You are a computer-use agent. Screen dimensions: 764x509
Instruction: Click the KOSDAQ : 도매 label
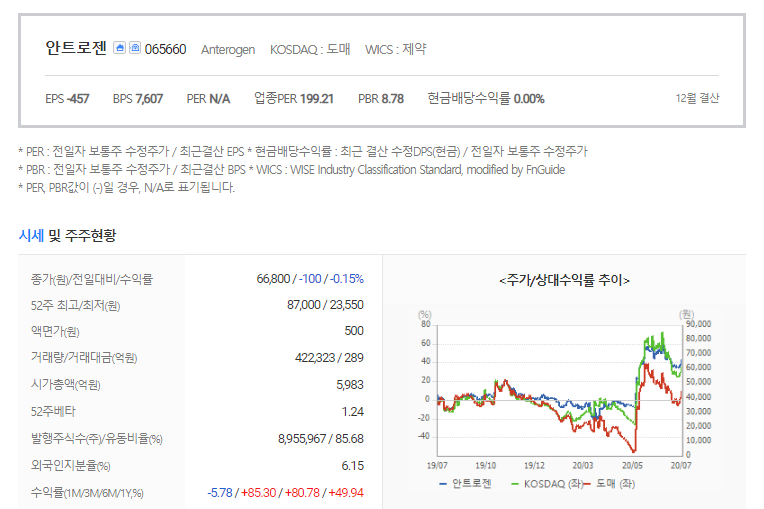(310, 49)
